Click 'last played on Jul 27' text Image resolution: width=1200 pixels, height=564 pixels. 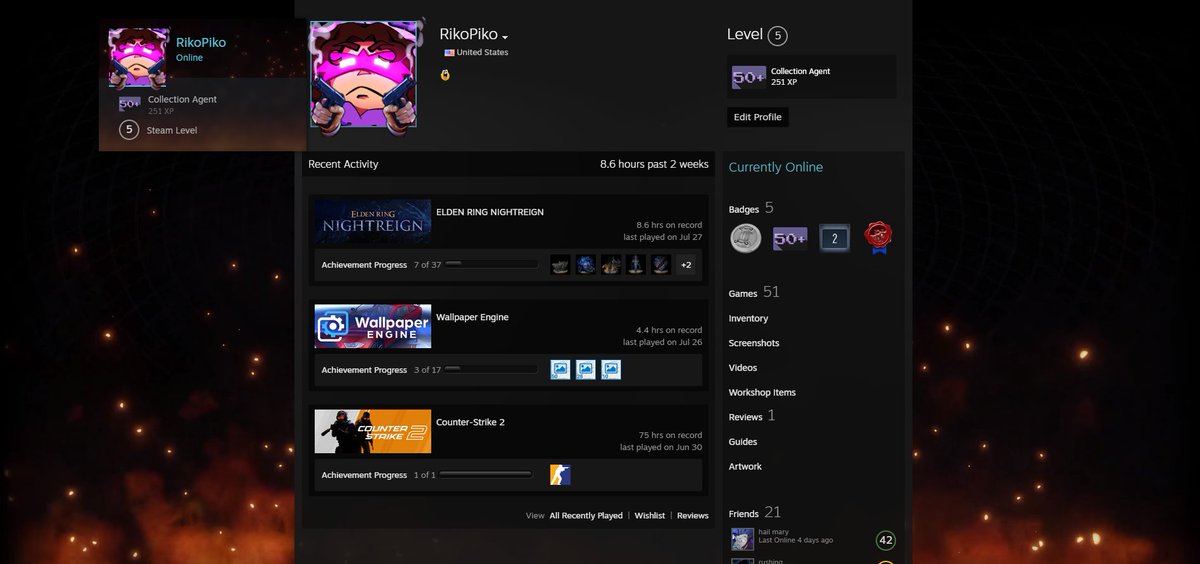(662, 237)
